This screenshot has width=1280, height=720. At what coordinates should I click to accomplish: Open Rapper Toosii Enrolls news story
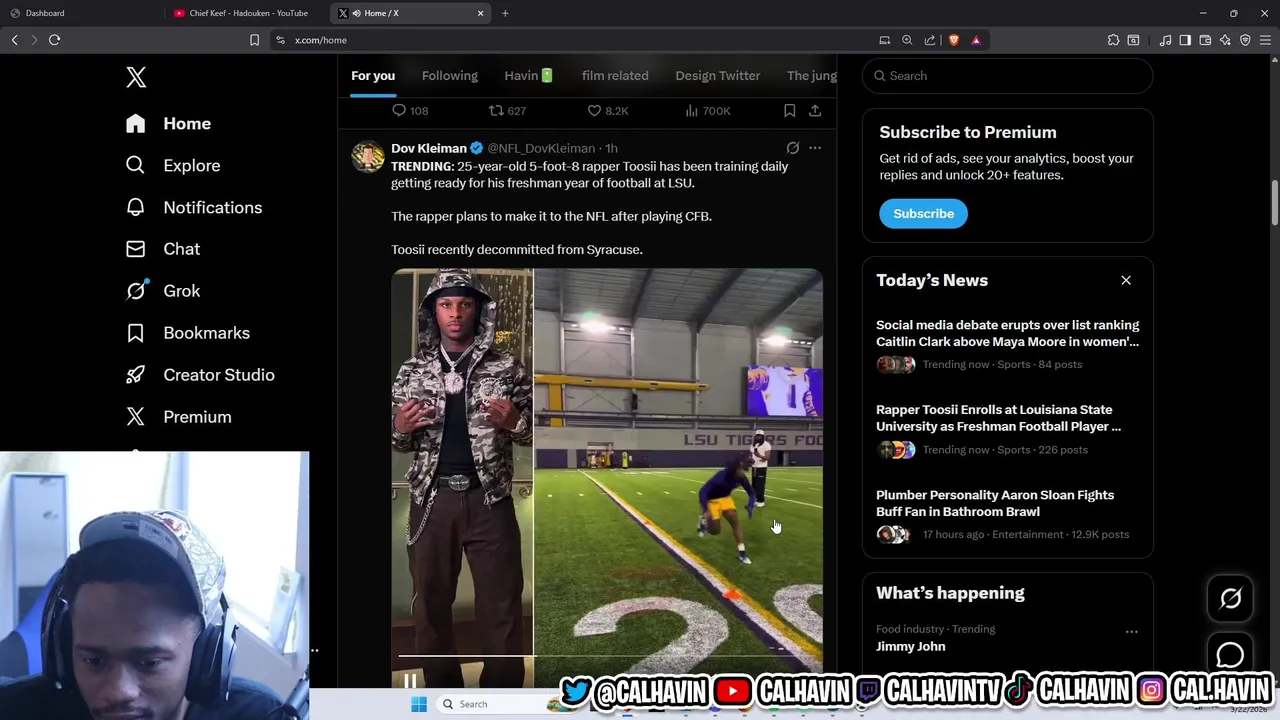(x=1007, y=429)
